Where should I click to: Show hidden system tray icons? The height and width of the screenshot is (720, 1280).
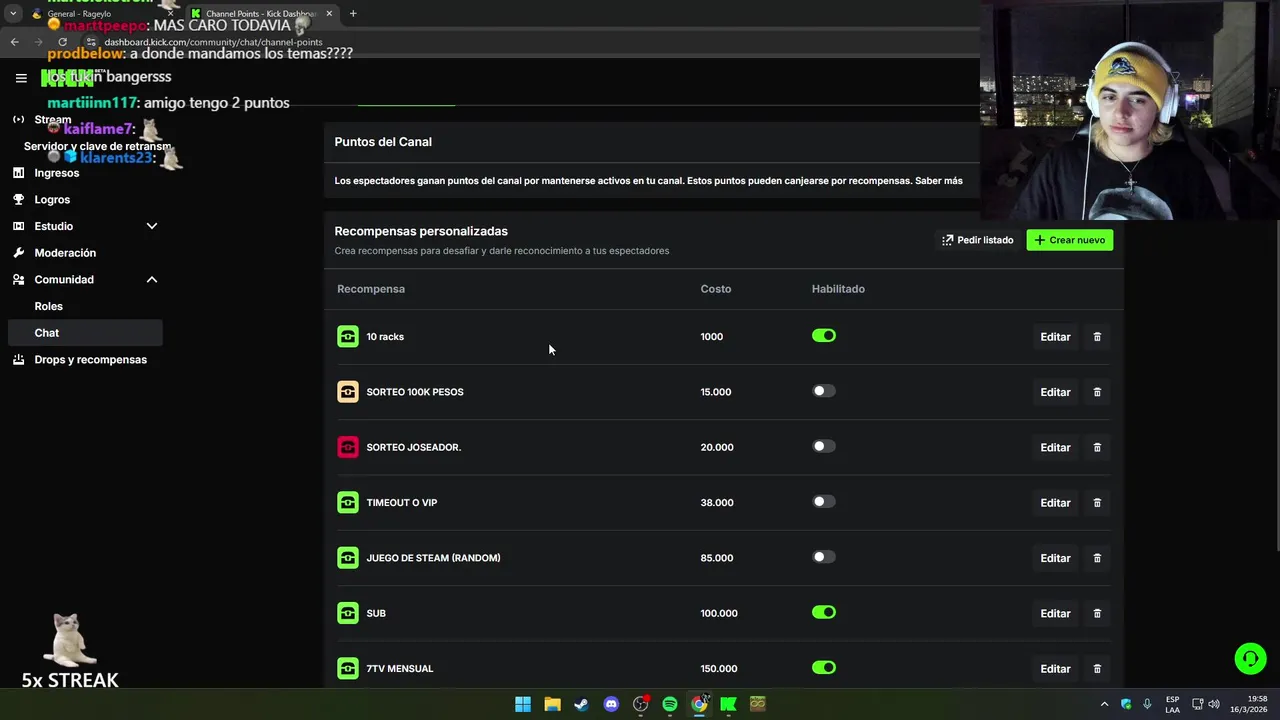click(x=1104, y=704)
